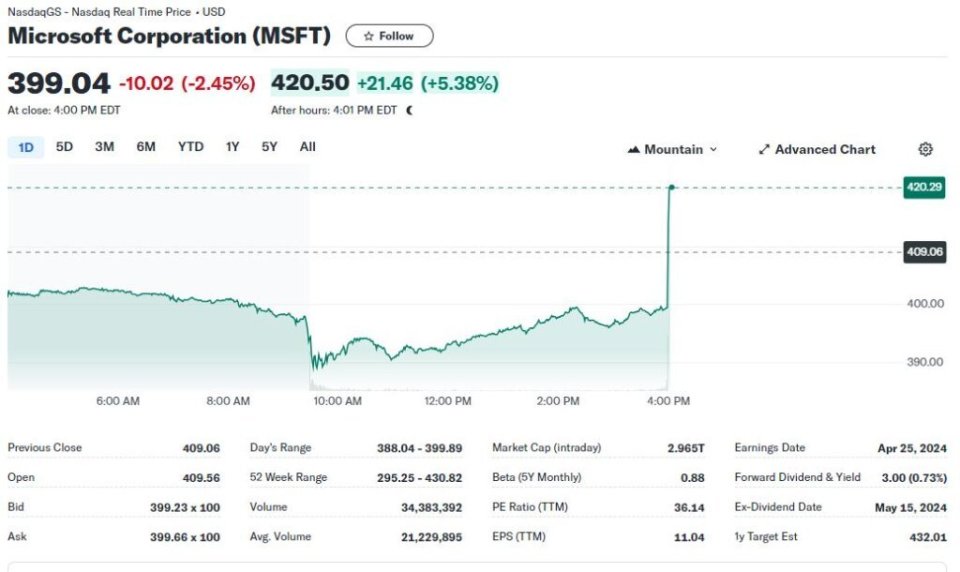This screenshot has width=960, height=572.
Task: Select the 1D time range
Action: pos(26,147)
